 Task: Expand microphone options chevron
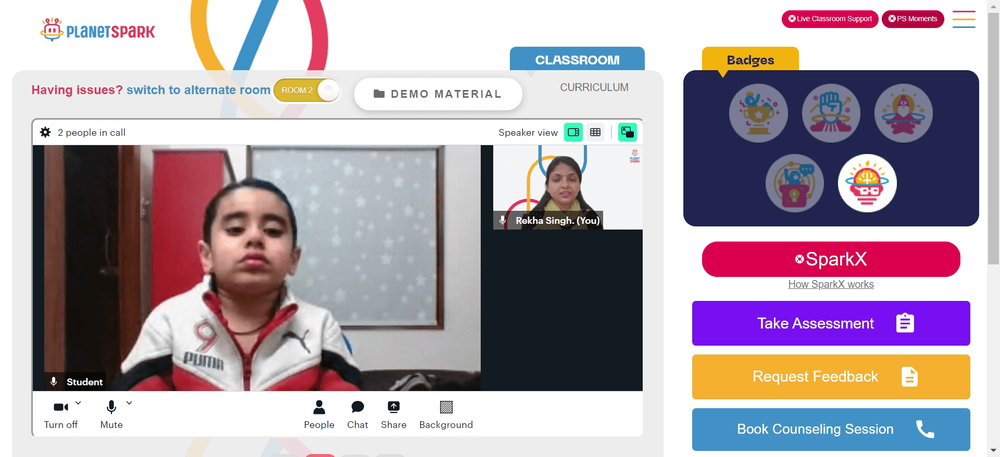[129, 402]
